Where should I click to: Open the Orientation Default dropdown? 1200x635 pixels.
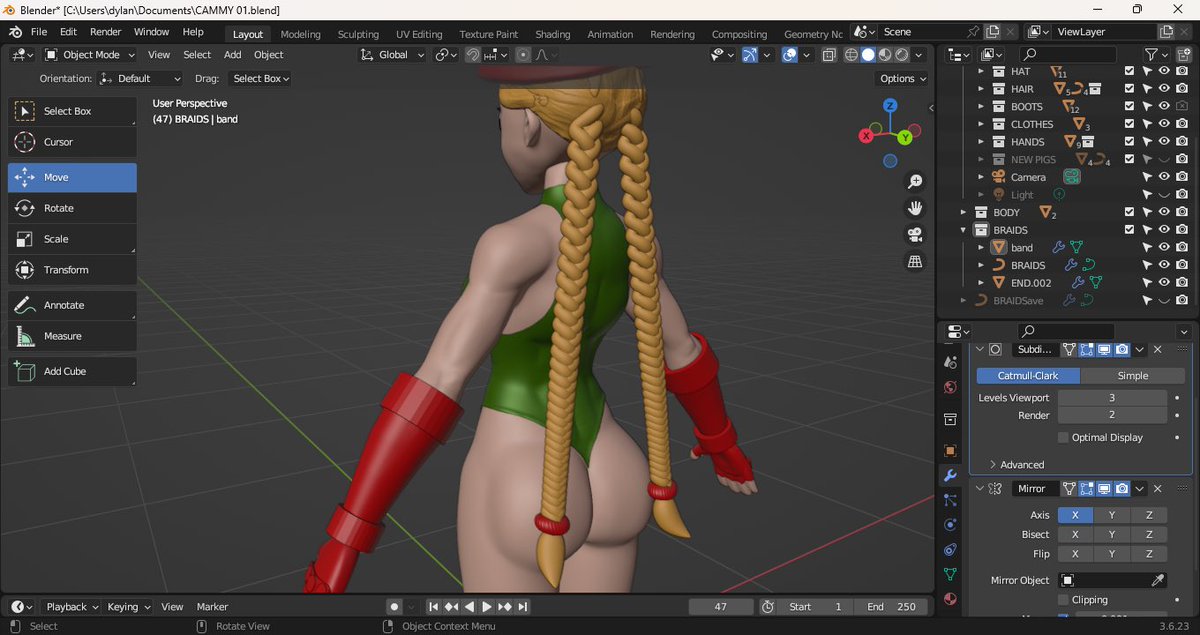(x=140, y=78)
